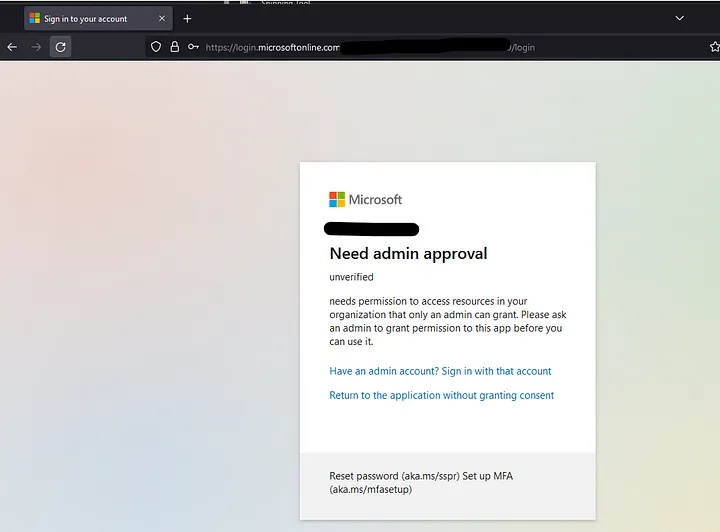Close the 'Sign in to your account' tab
Image resolution: width=720 pixels, height=532 pixels.
(x=162, y=18)
